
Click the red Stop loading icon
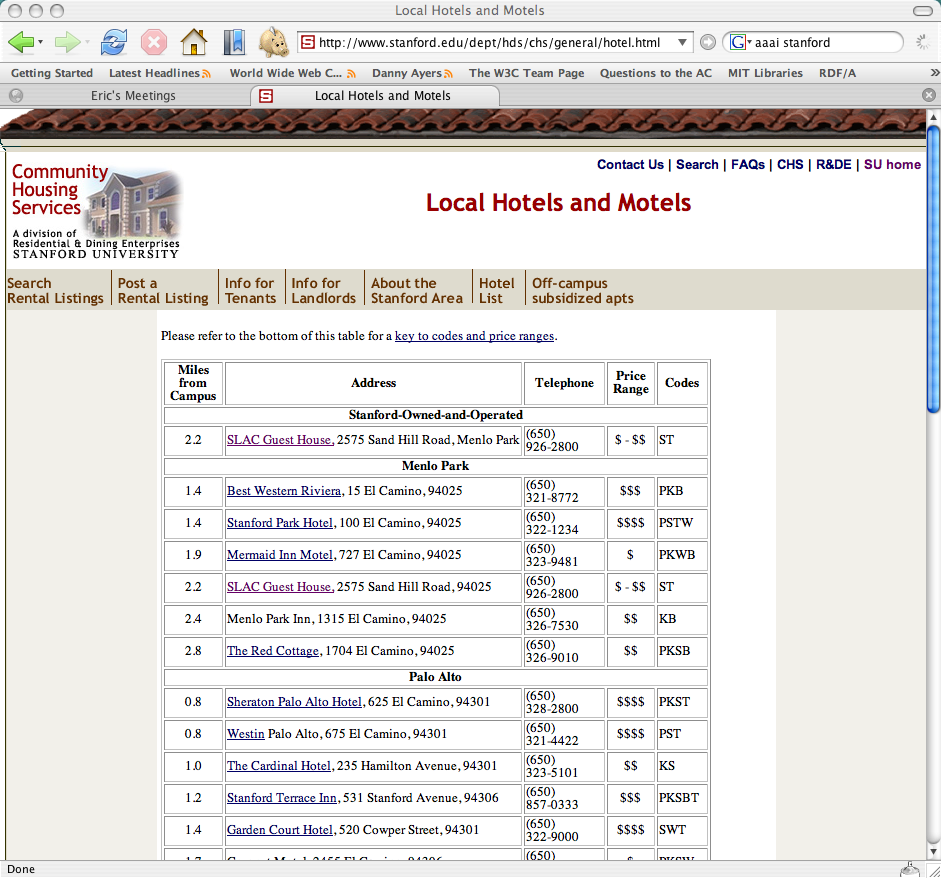153,42
